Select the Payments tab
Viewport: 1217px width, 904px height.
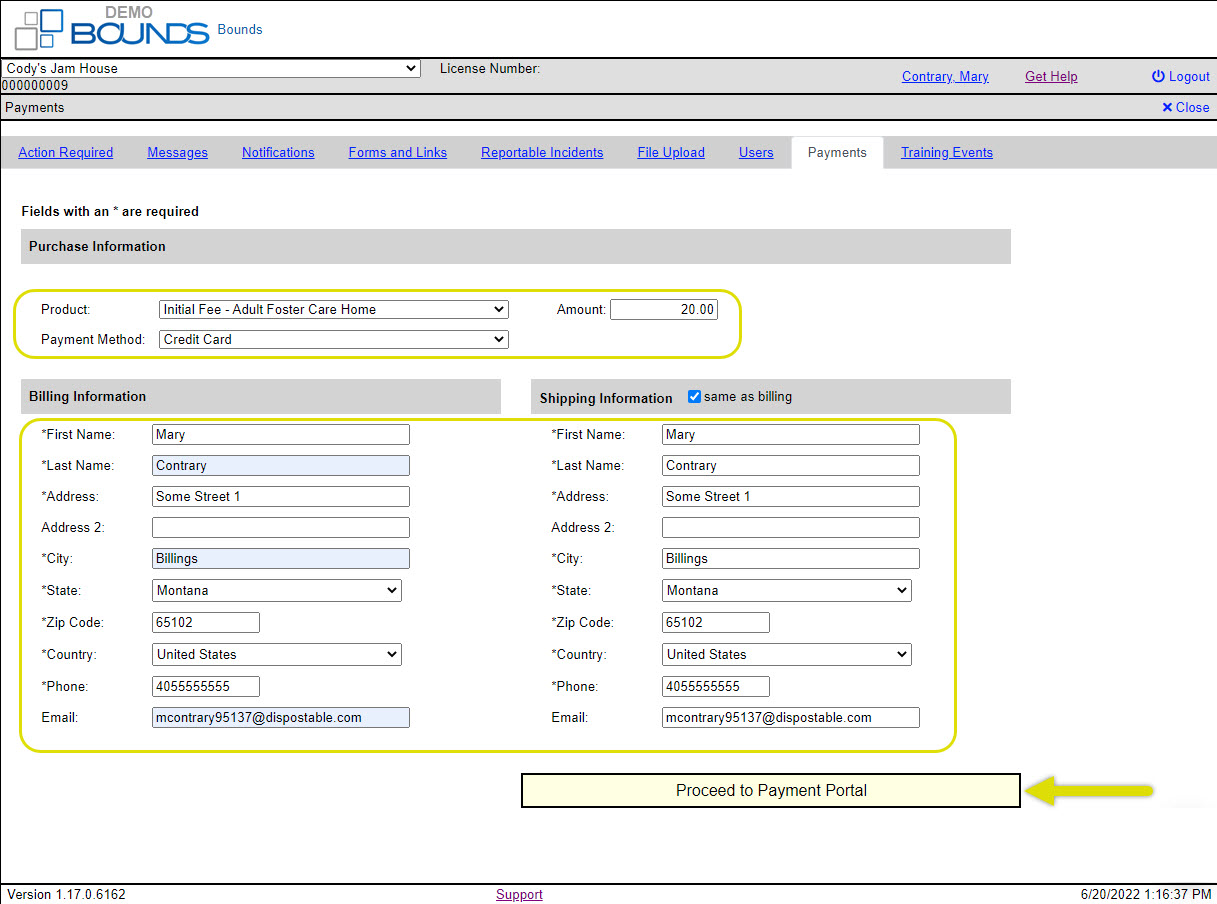837,152
